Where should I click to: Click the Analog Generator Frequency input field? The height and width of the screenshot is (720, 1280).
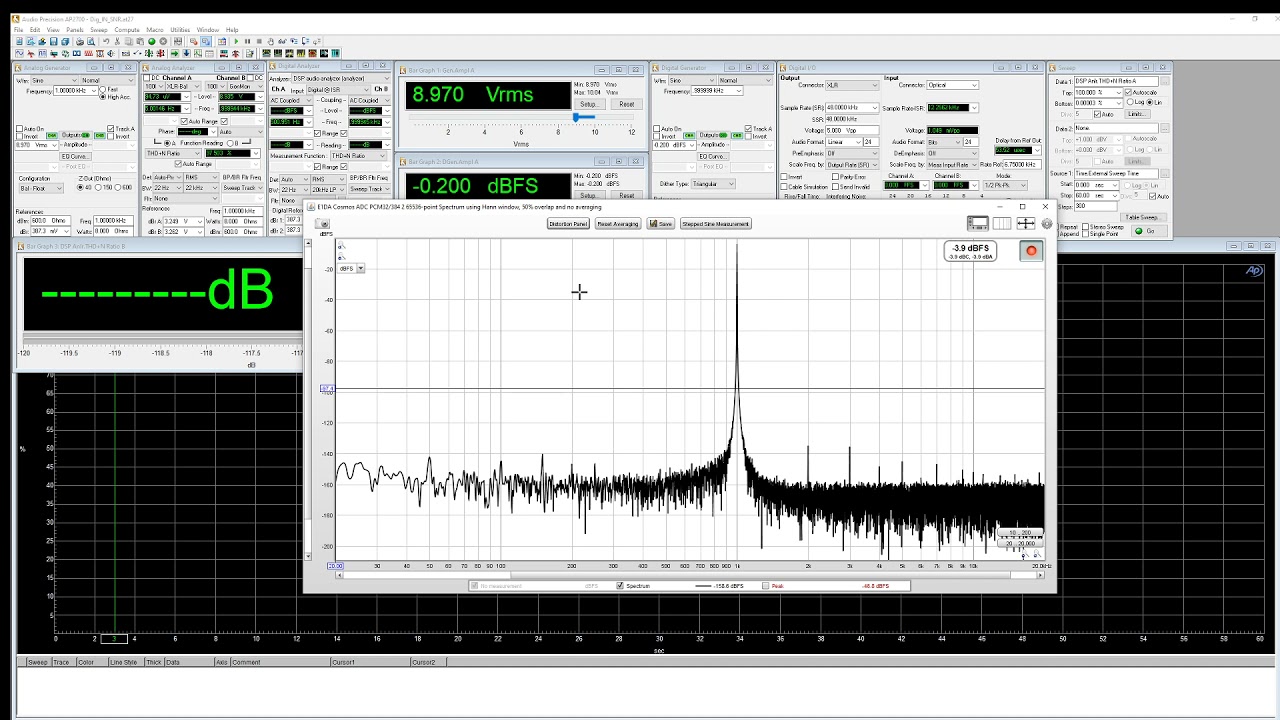75,91
